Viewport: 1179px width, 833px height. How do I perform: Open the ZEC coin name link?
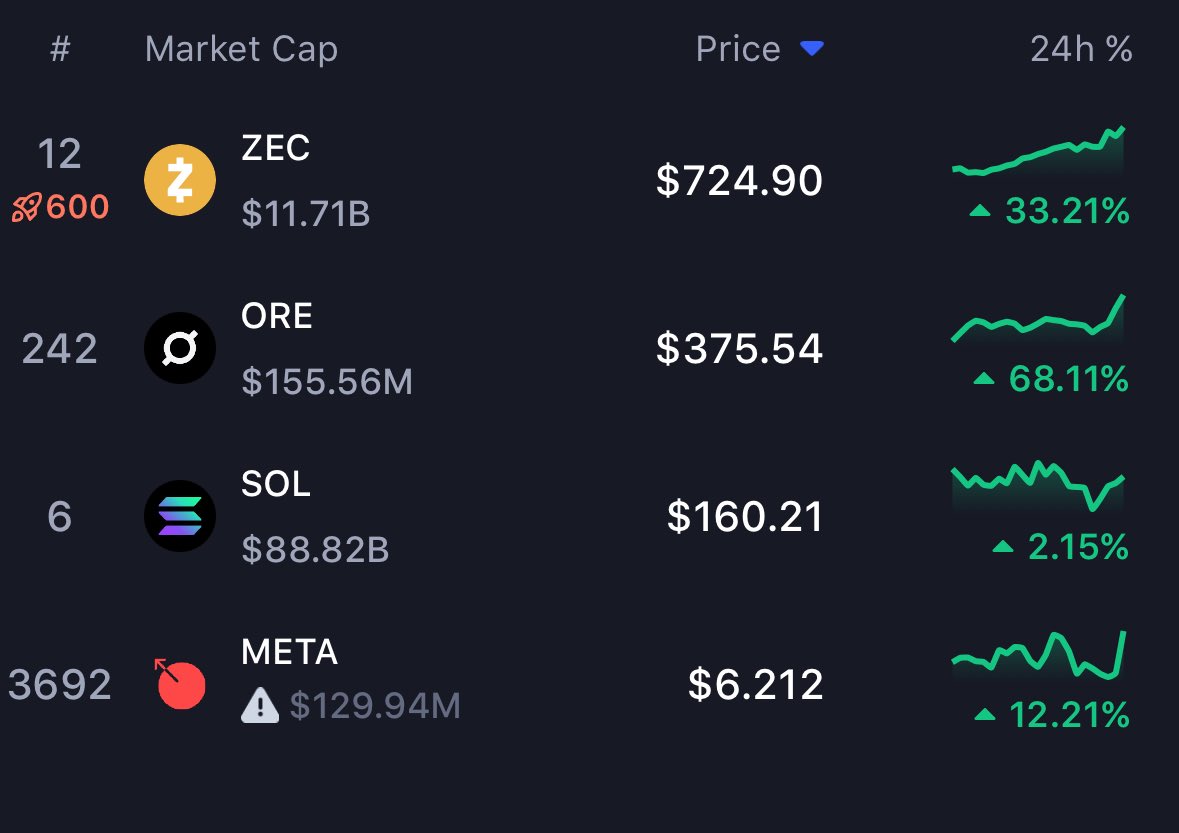(x=276, y=148)
